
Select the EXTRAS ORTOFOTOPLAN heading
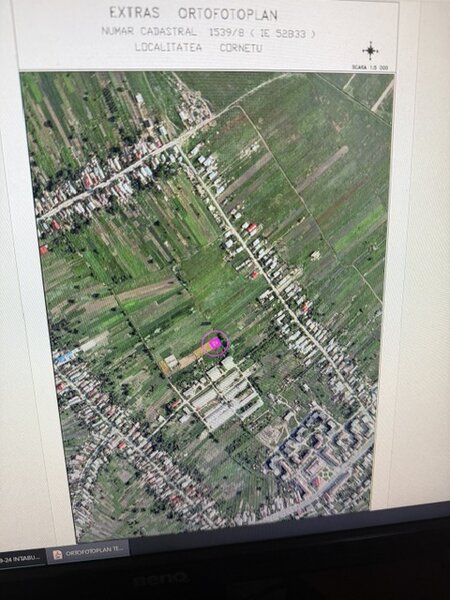[x=194, y=13]
